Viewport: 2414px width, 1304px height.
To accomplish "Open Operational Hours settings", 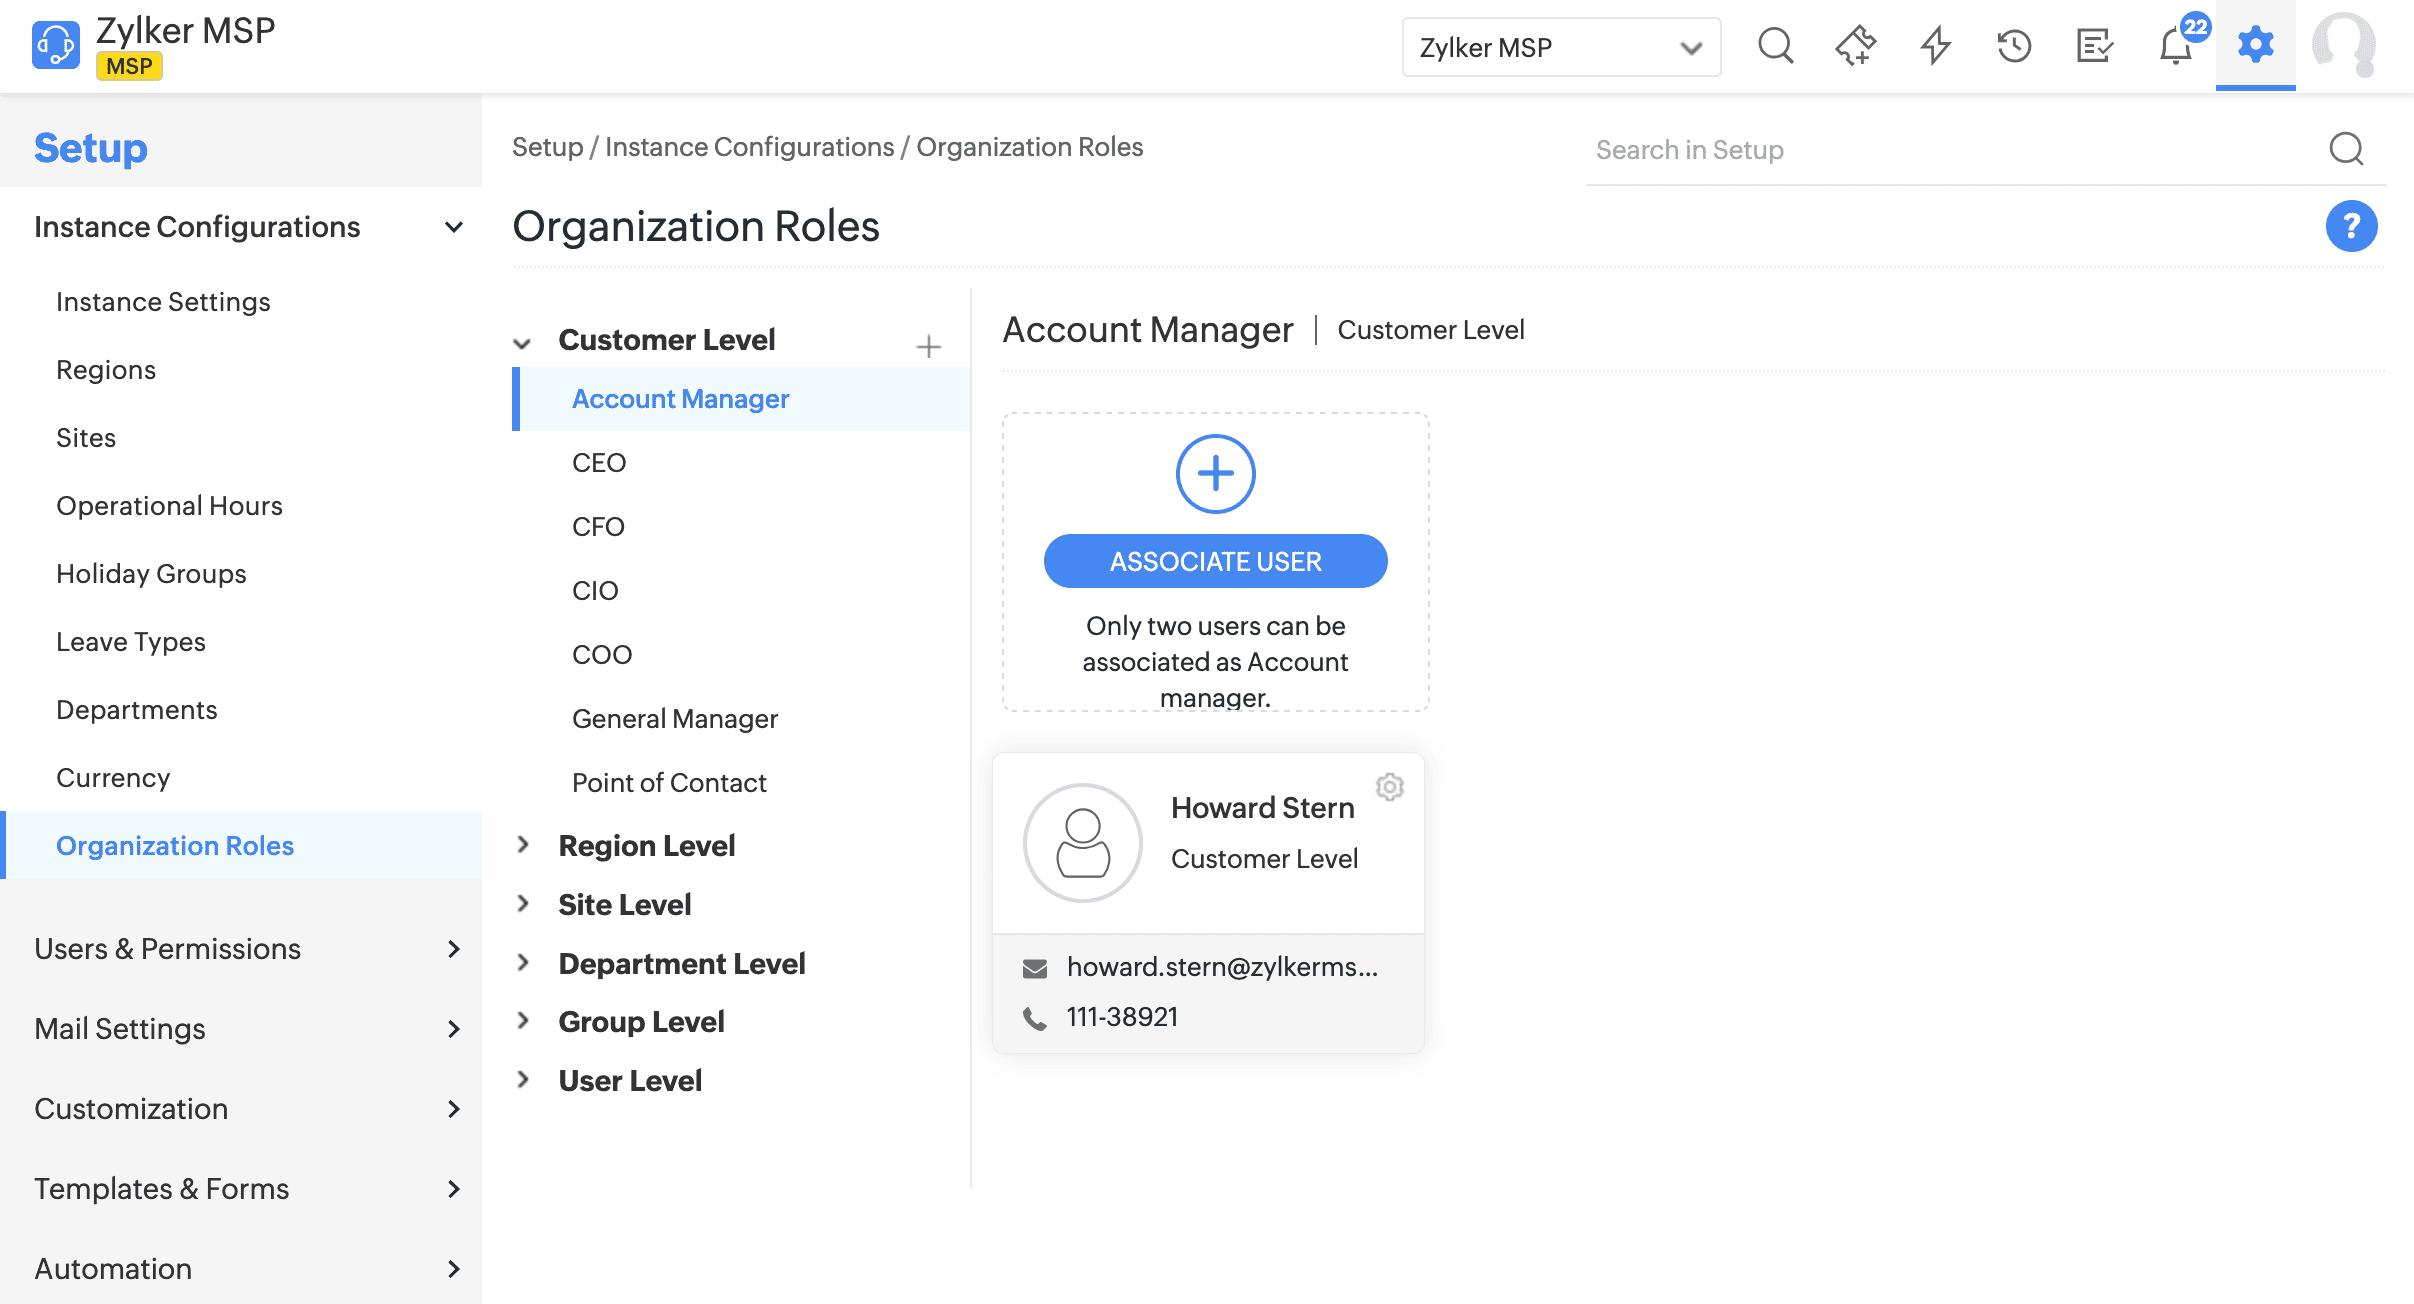I will click(x=169, y=506).
